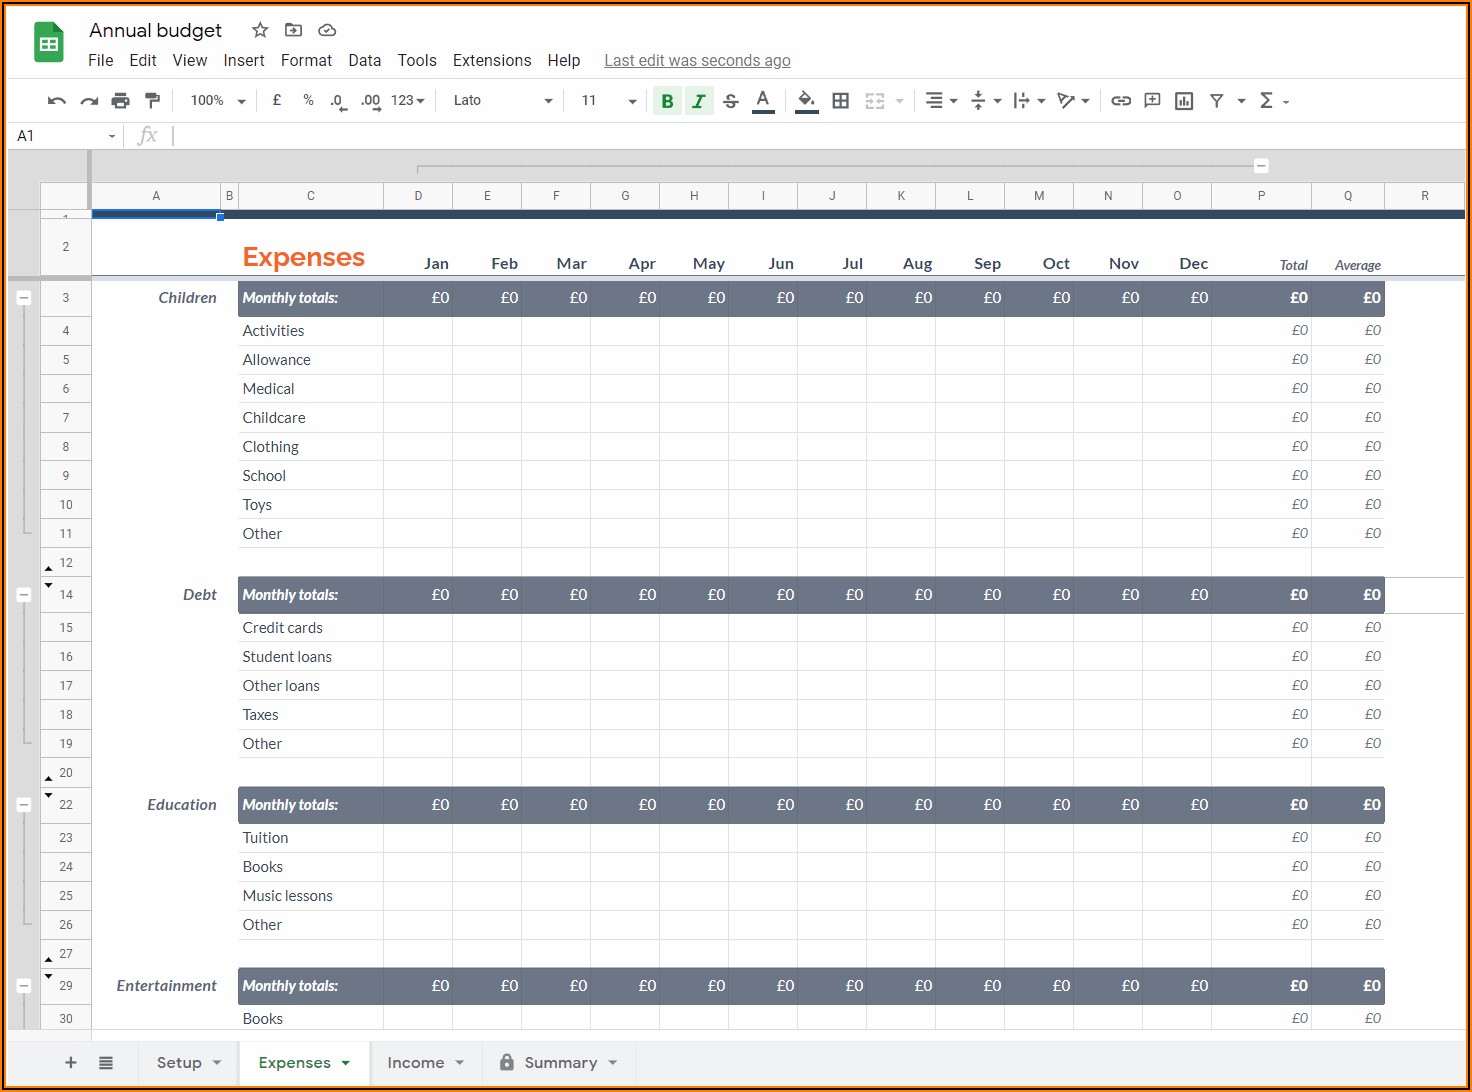Open the Format menu

click(306, 60)
